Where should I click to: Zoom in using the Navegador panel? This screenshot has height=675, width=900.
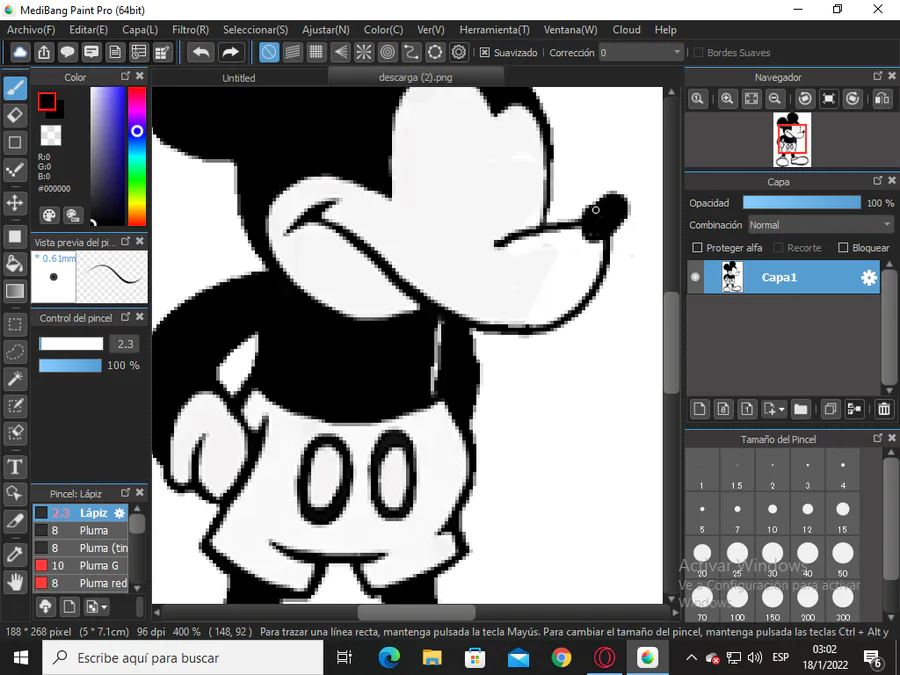[x=727, y=99]
